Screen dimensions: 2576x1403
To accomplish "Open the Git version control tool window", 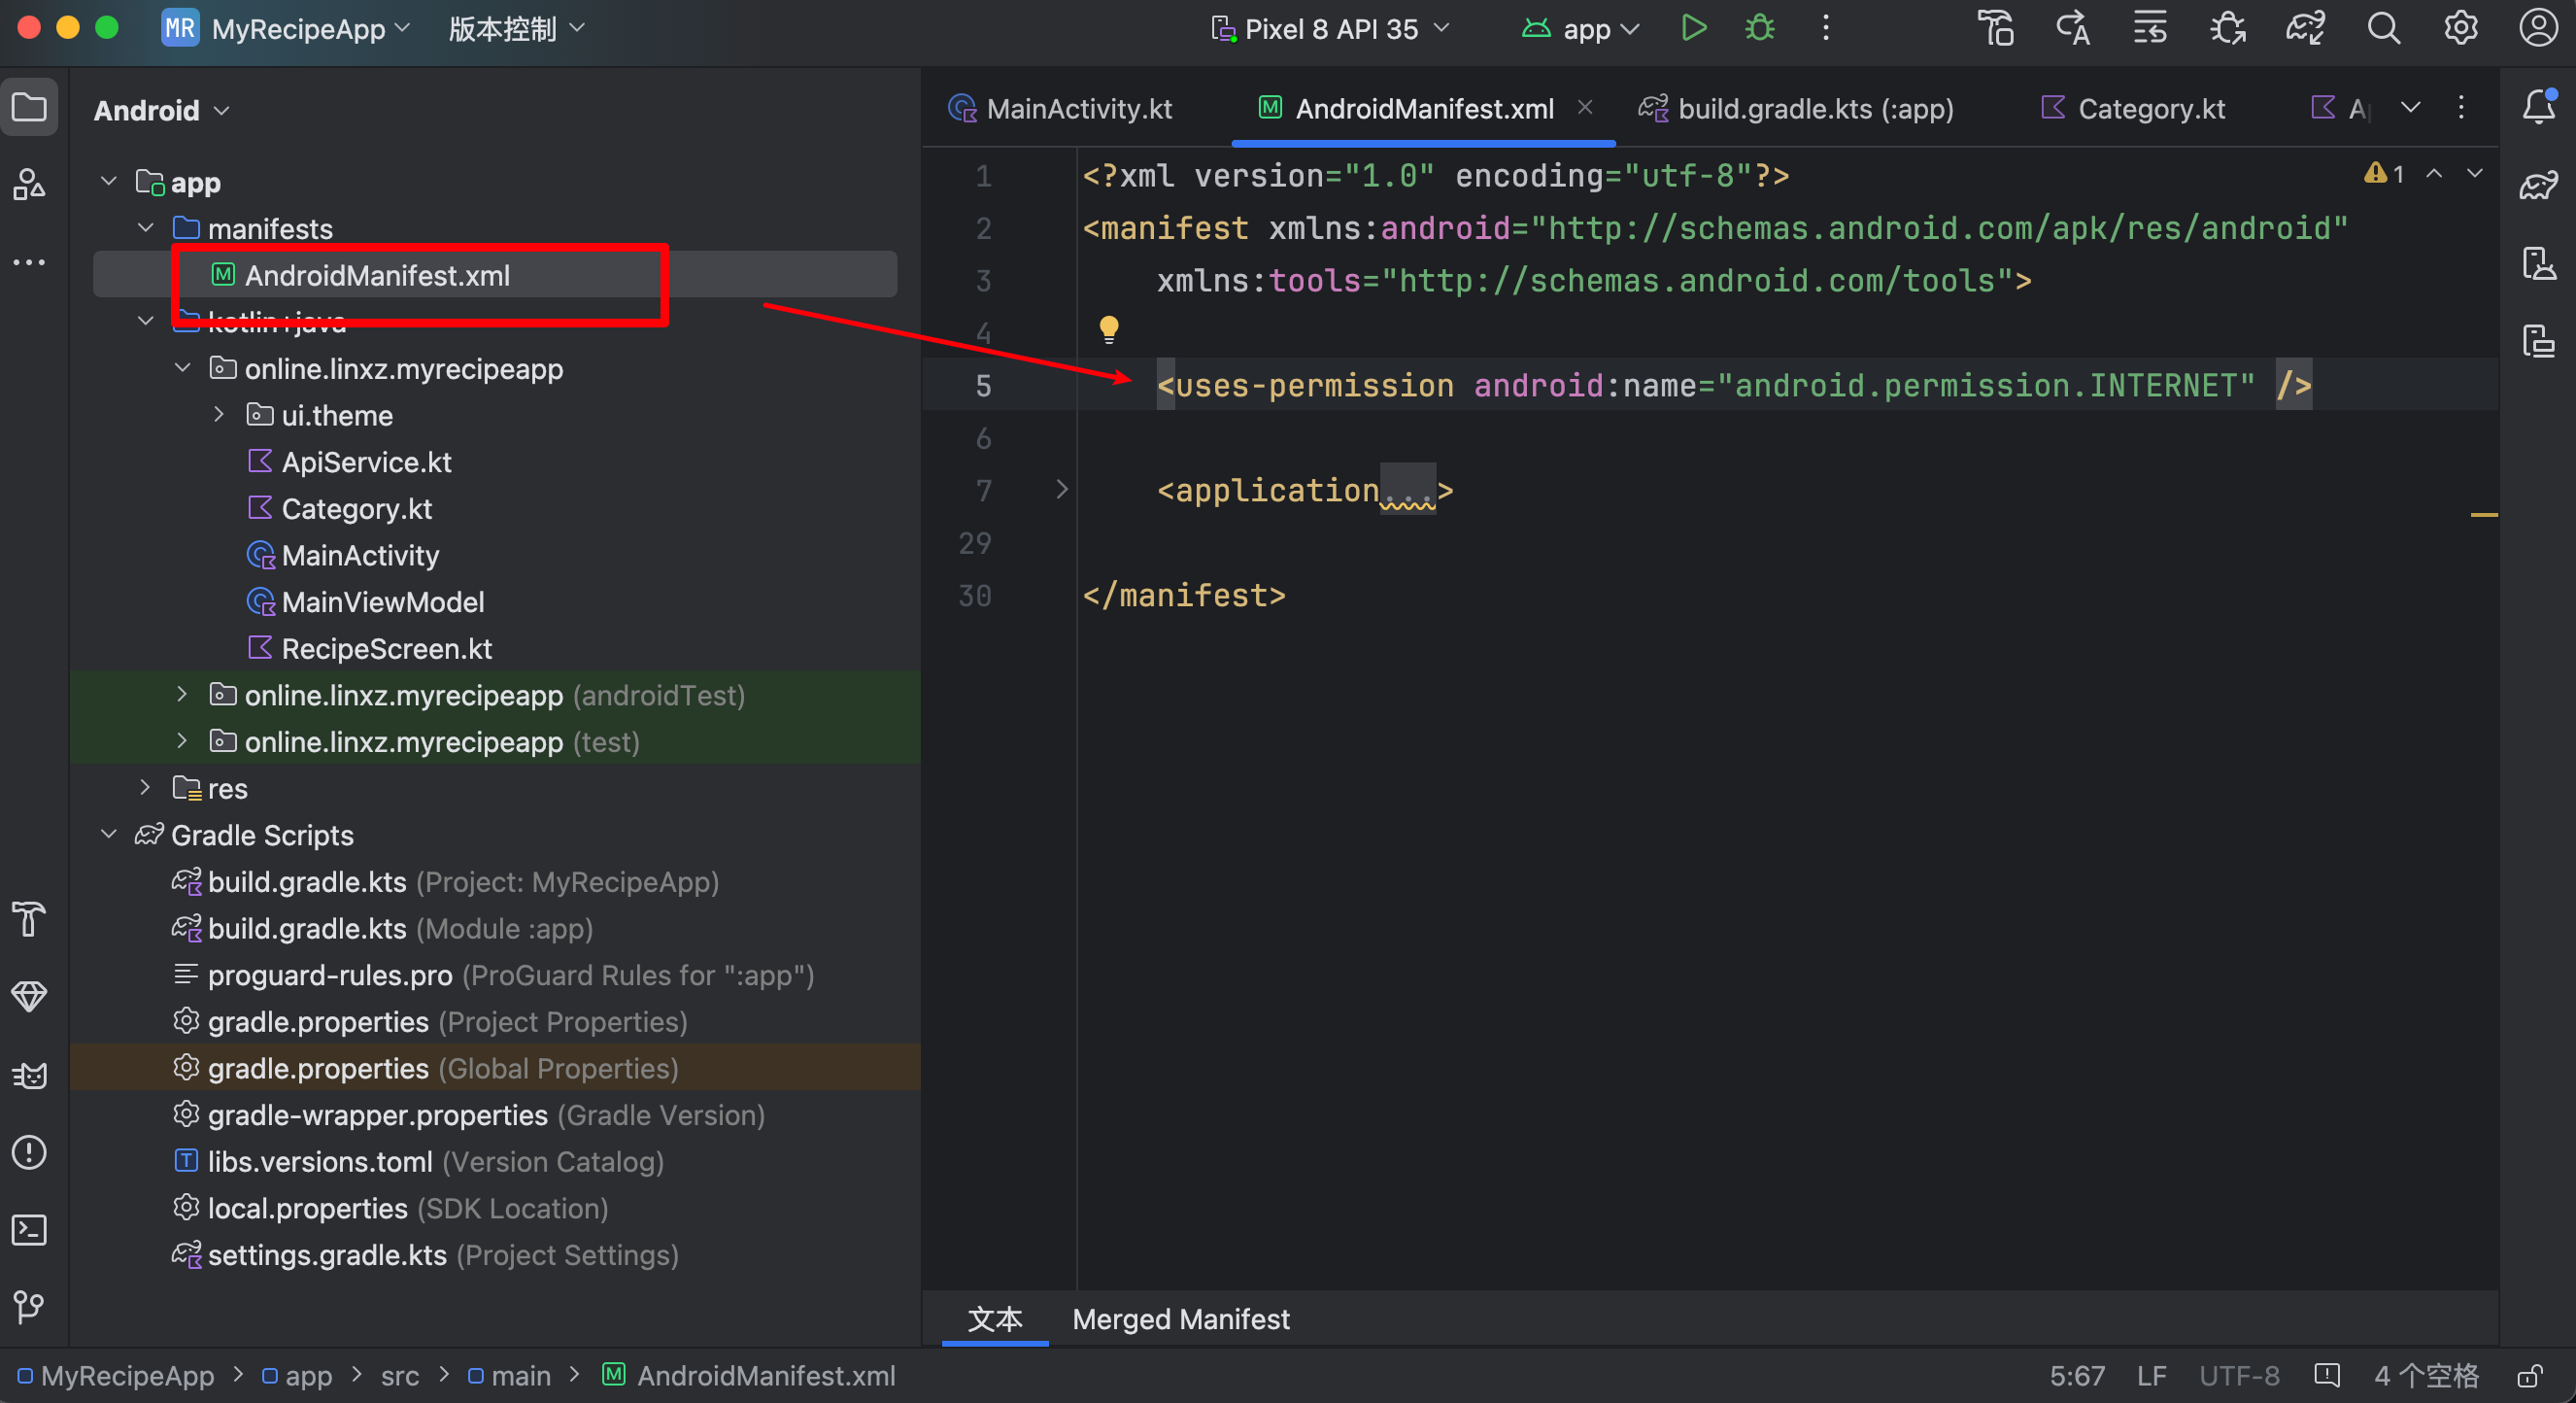I will 29,1307.
